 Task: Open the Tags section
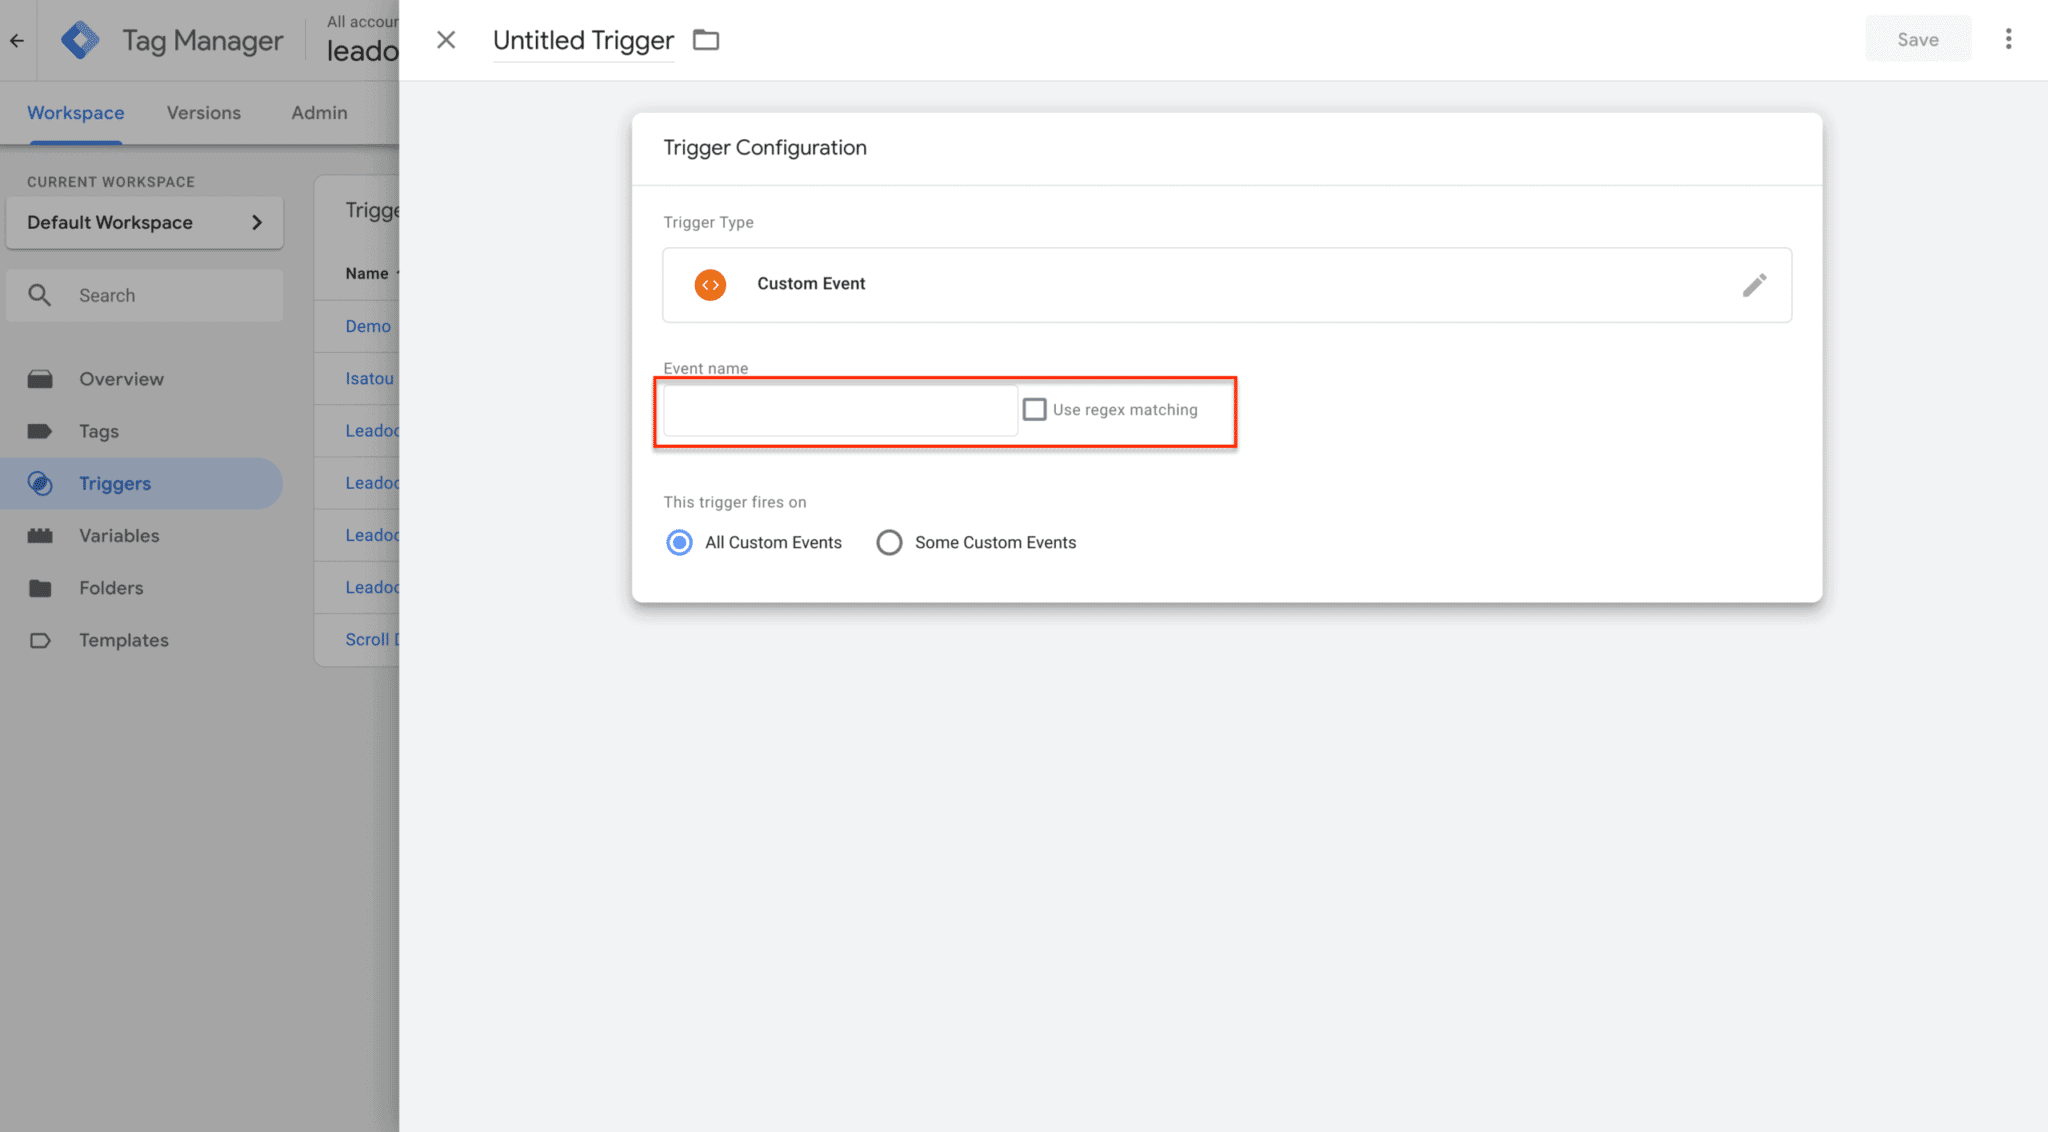[x=98, y=431]
